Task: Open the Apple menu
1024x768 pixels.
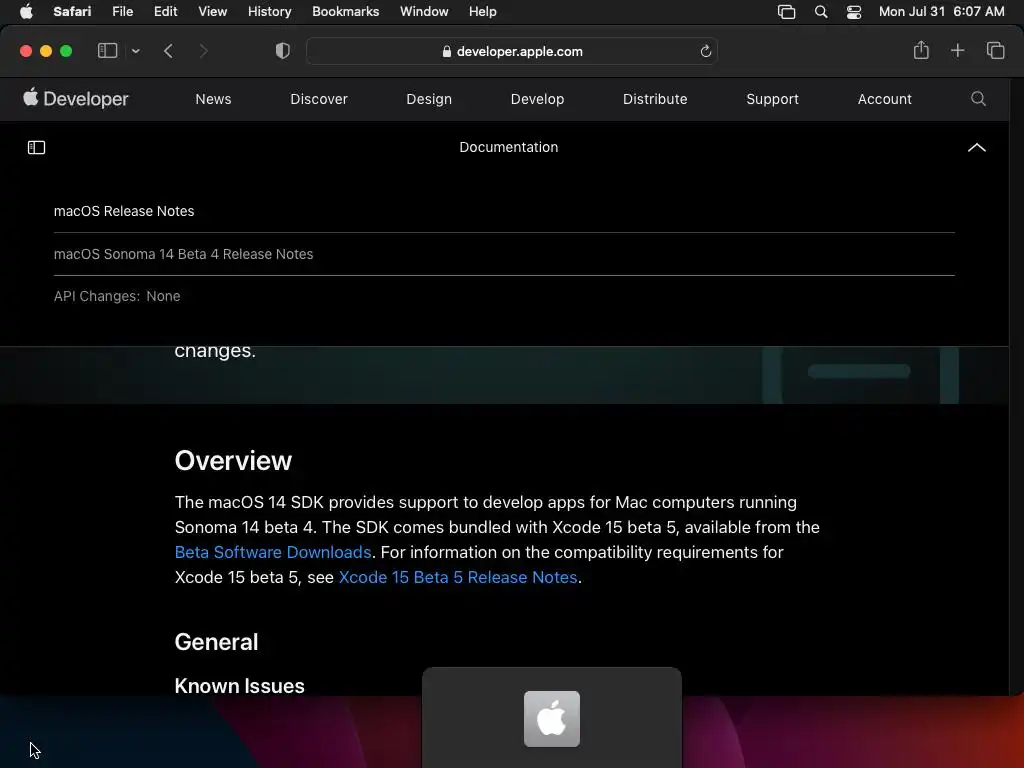Action: click(x=26, y=12)
